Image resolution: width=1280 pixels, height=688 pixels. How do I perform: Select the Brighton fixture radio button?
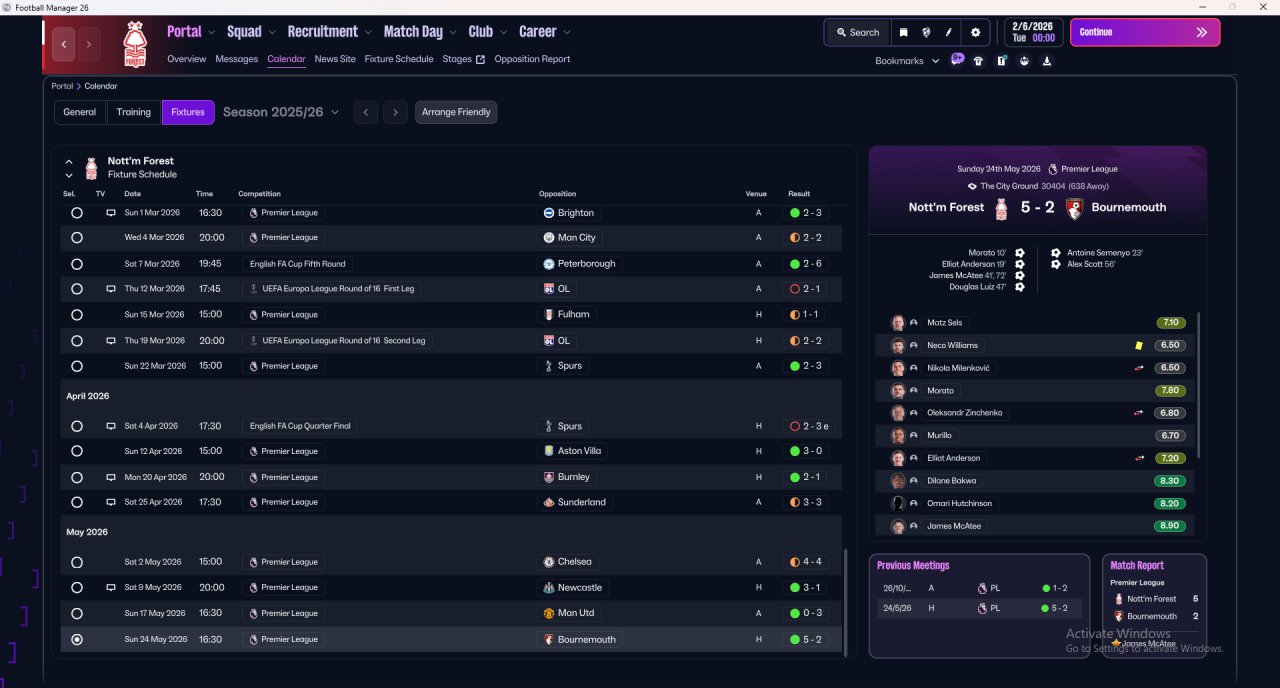coord(77,213)
